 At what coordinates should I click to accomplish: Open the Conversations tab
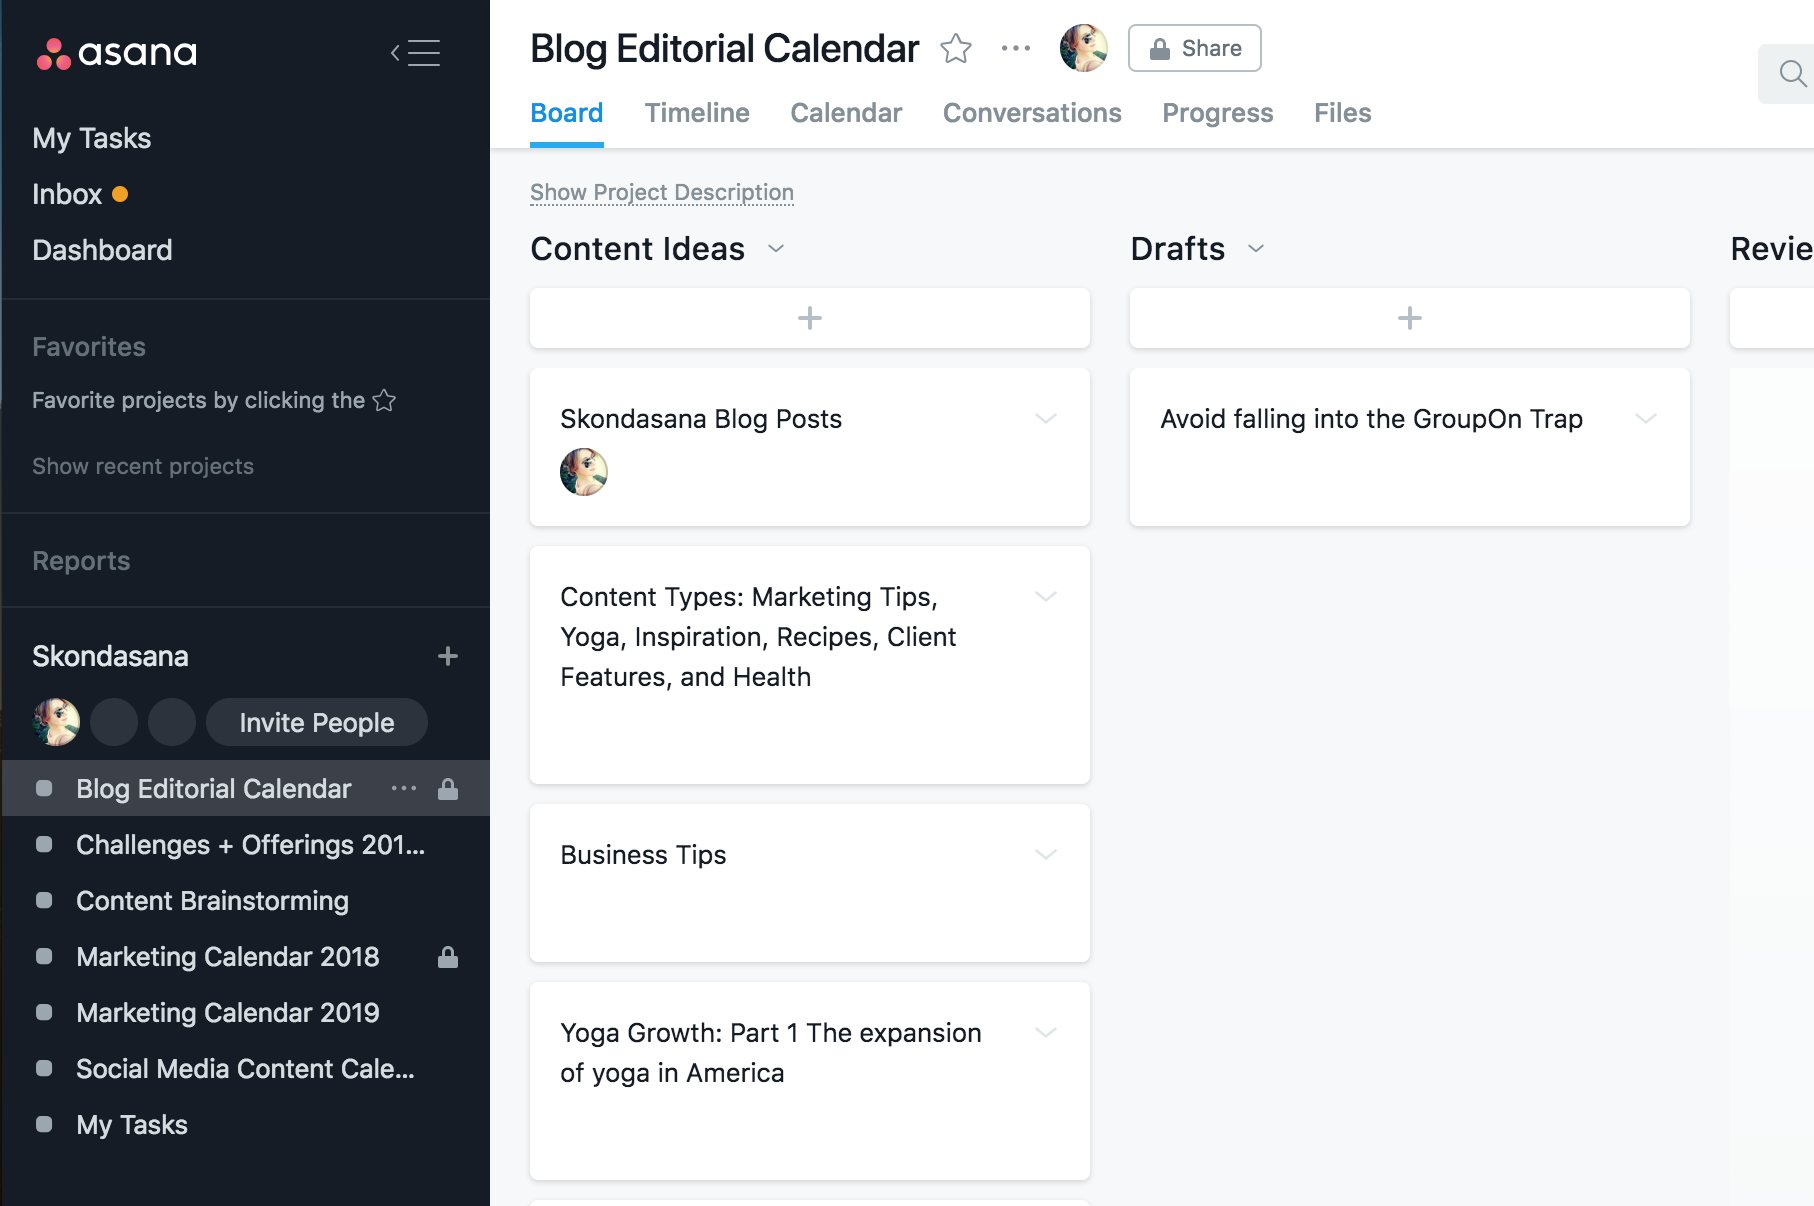[x=1032, y=113]
